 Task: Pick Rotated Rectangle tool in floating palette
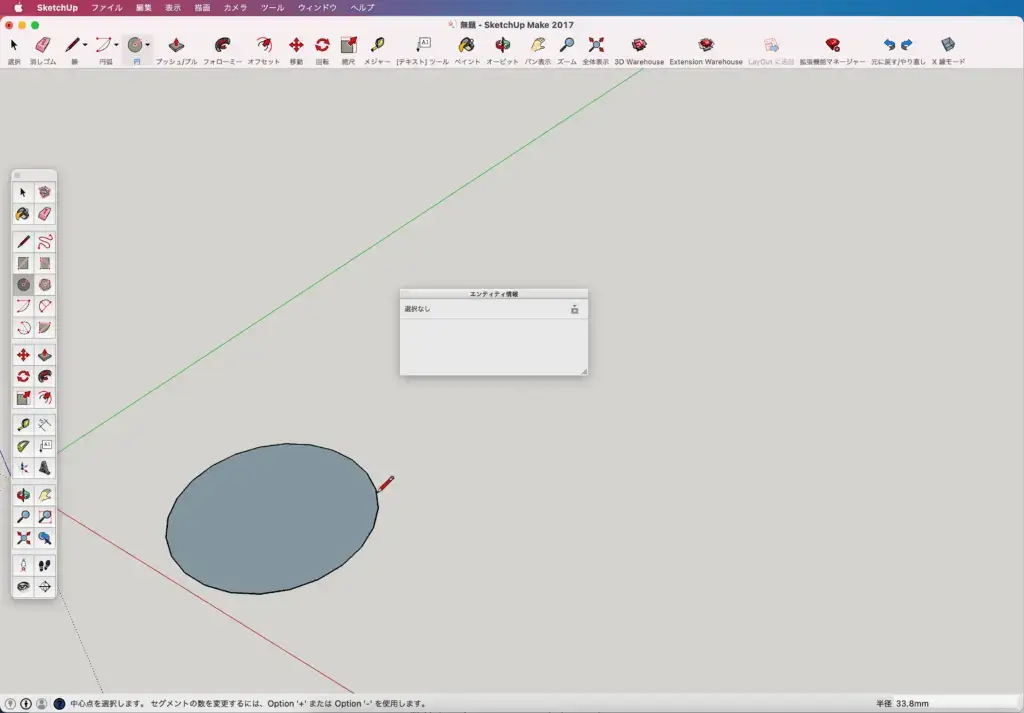44,263
